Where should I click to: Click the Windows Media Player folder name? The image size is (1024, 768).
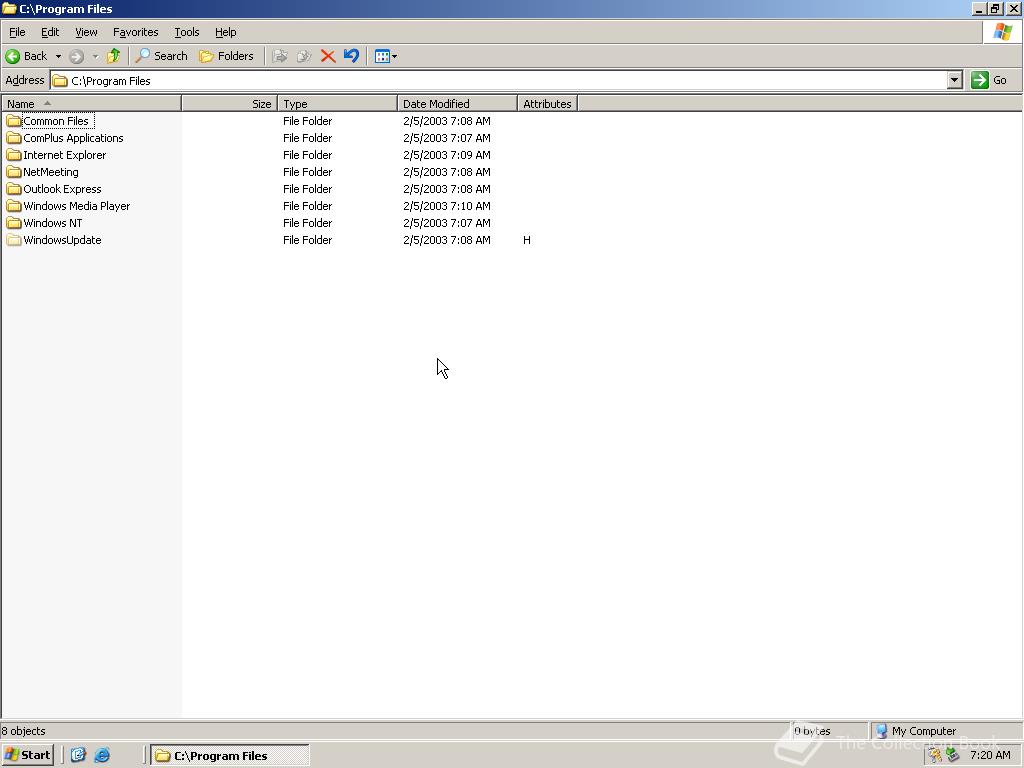click(76, 206)
